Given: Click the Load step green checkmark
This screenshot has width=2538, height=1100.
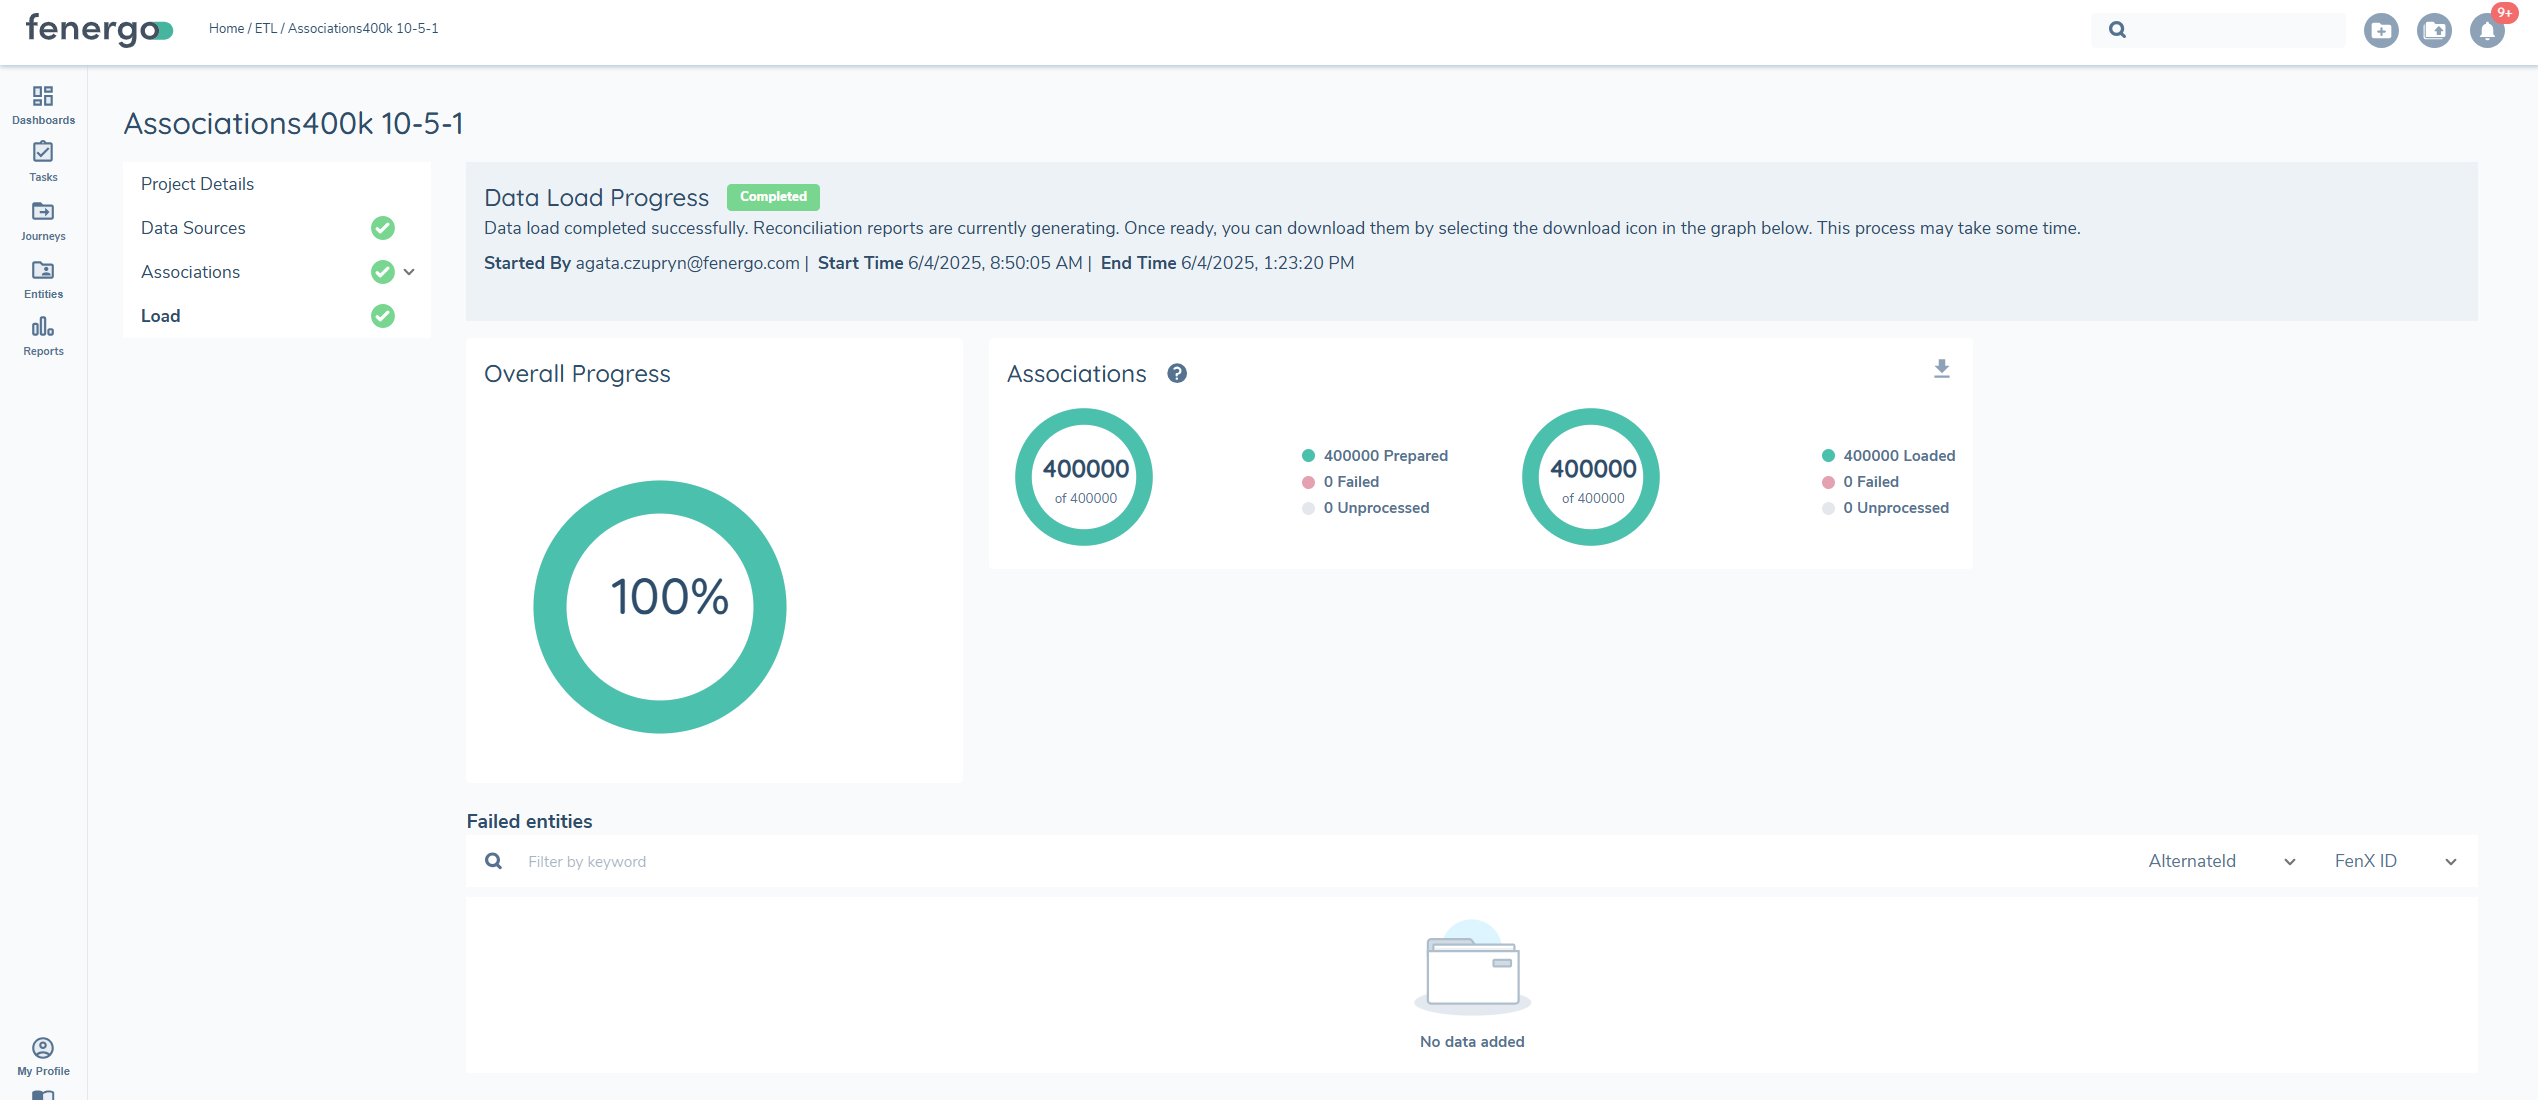Looking at the screenshot, I should tap(383, 316).
